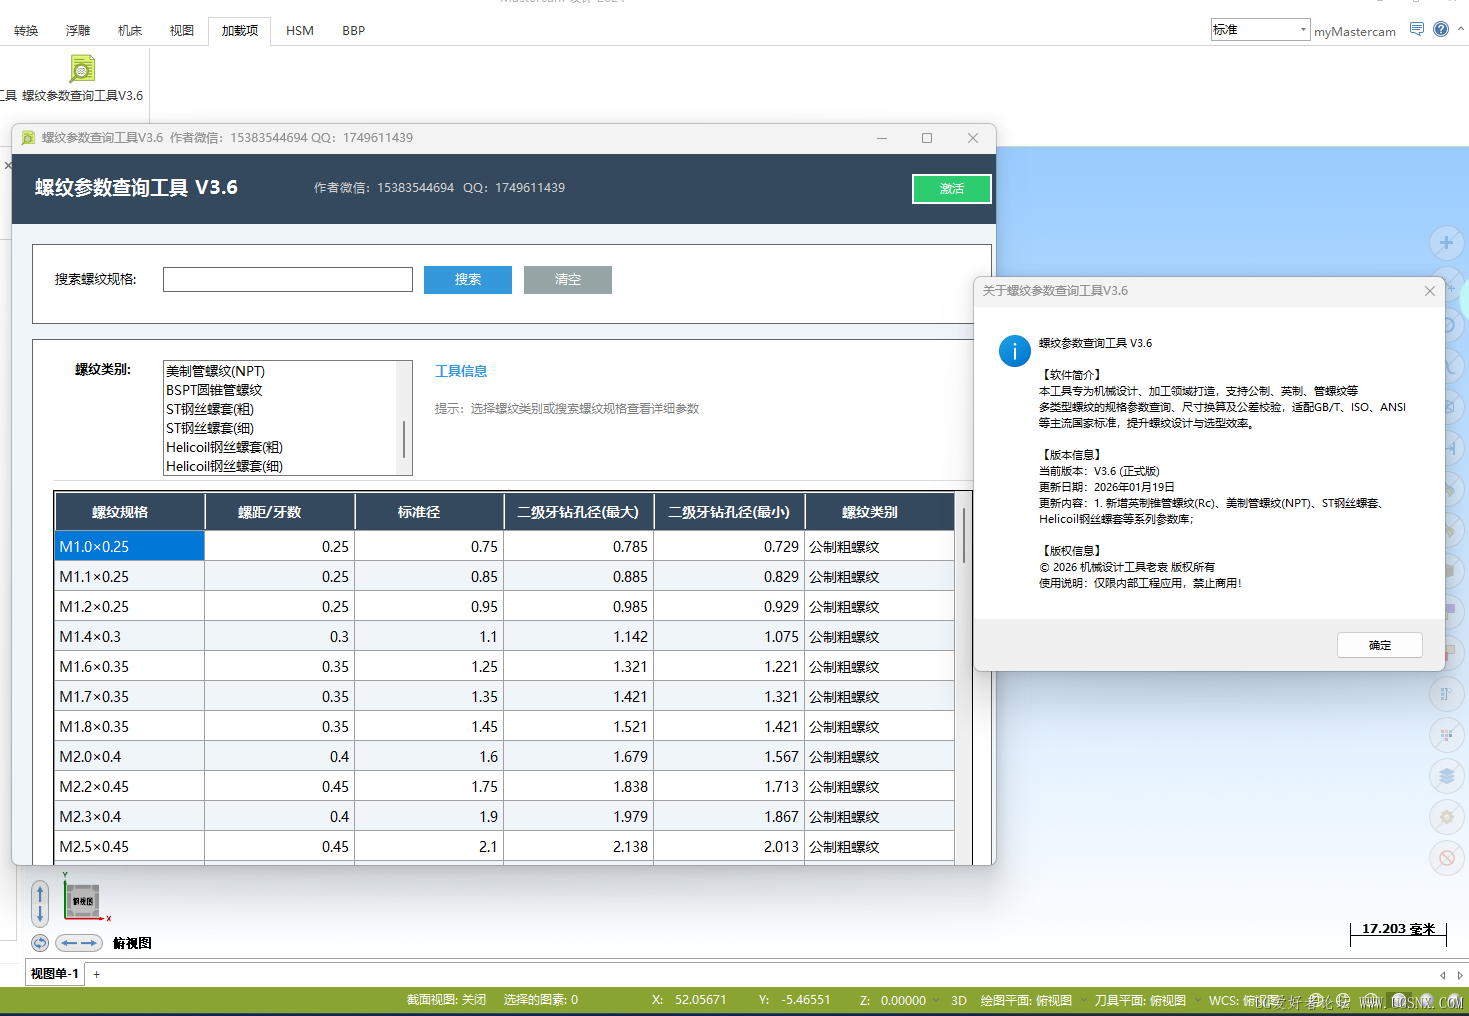Click the 工具信息 heading
This screenshot has width=1469, height=1016.
click(461, 371)
